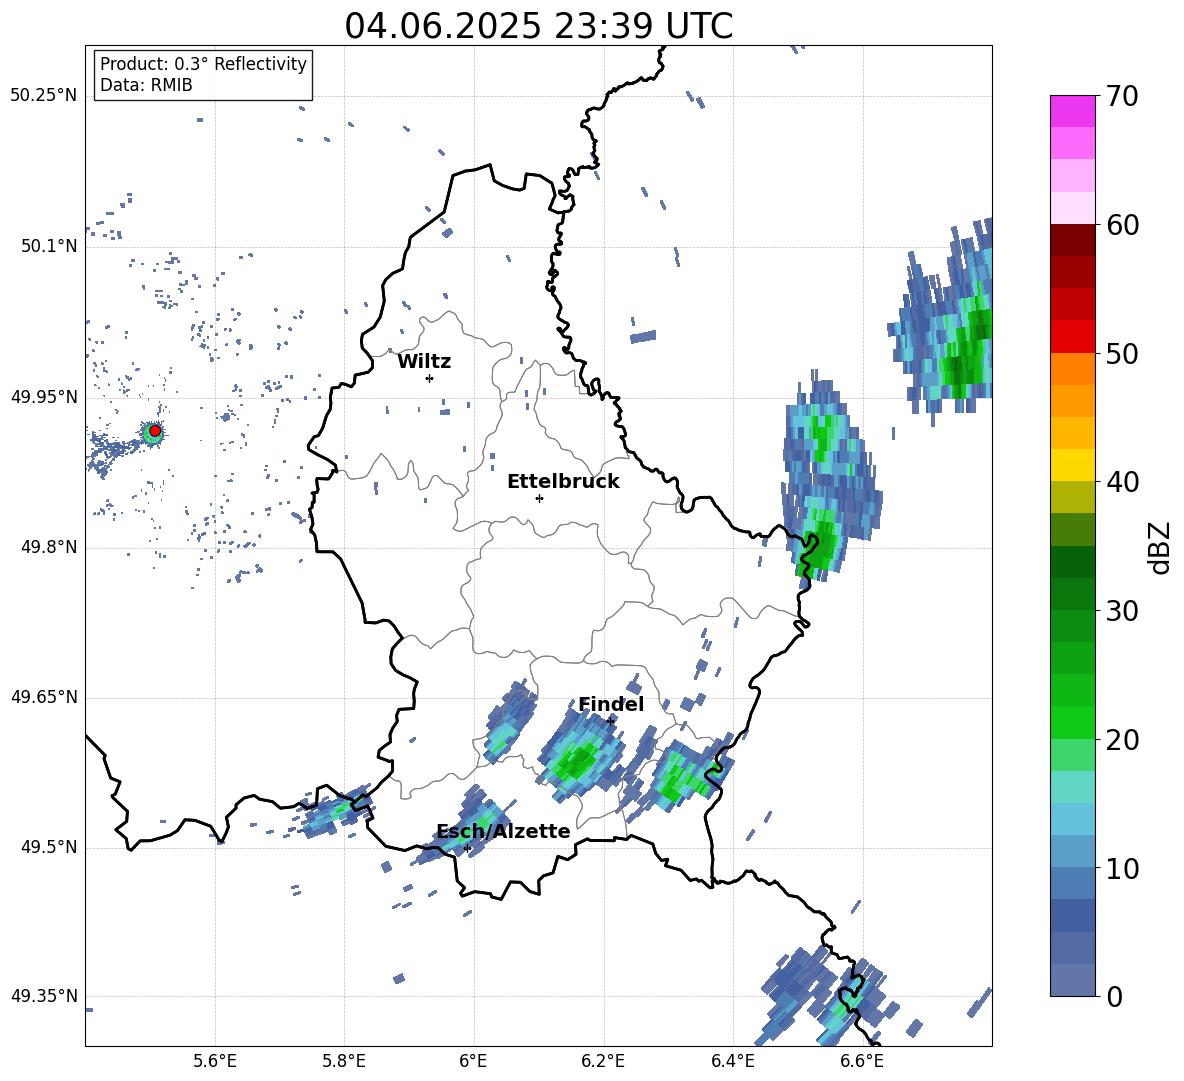Click the 50.25°N latitude label
The image size is (1184, 1081).
[44, 96]
